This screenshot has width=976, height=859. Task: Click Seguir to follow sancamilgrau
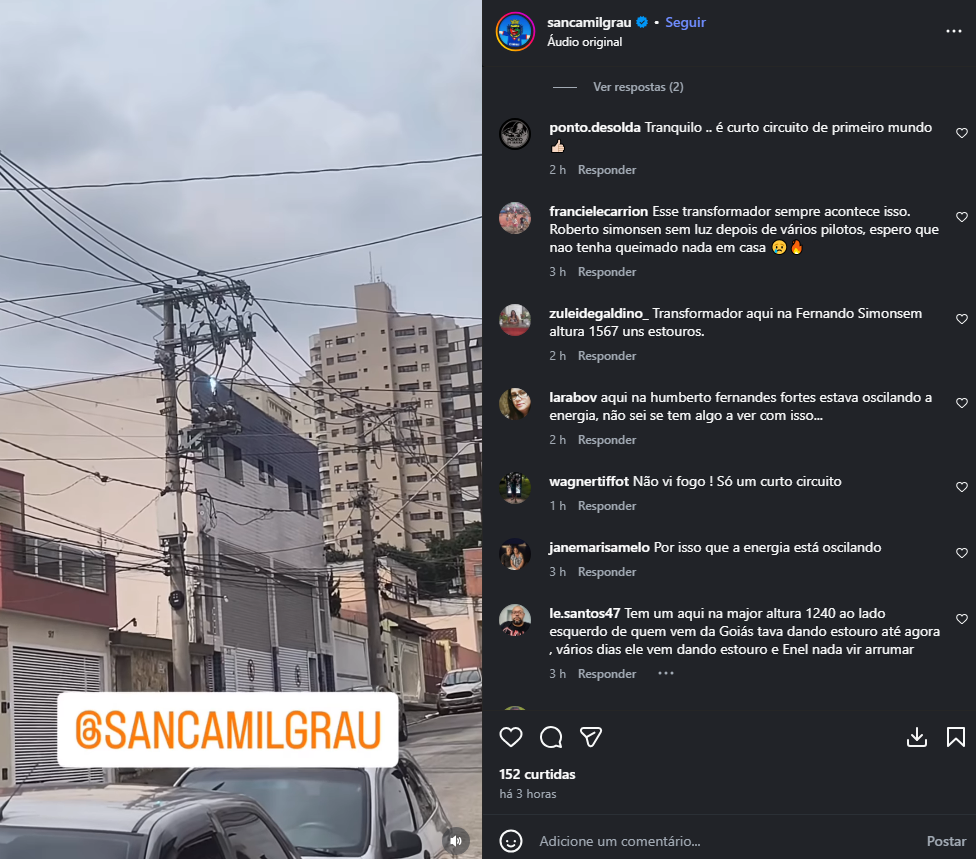pos(685,22)
